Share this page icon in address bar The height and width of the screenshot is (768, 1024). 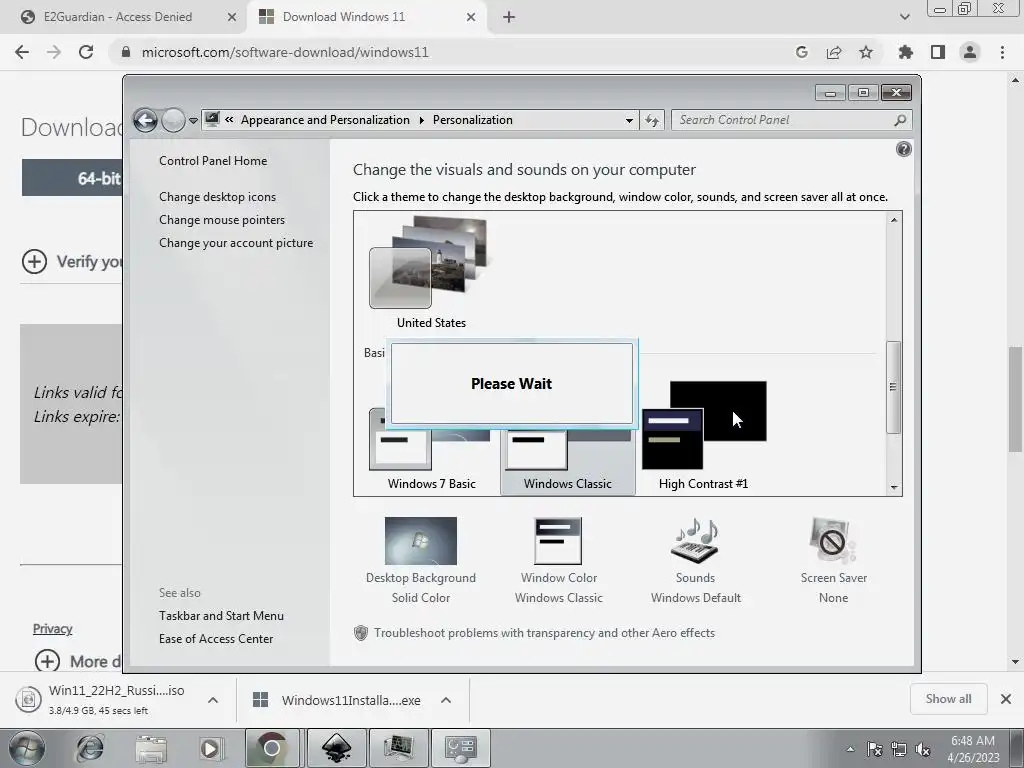(833, 52)
